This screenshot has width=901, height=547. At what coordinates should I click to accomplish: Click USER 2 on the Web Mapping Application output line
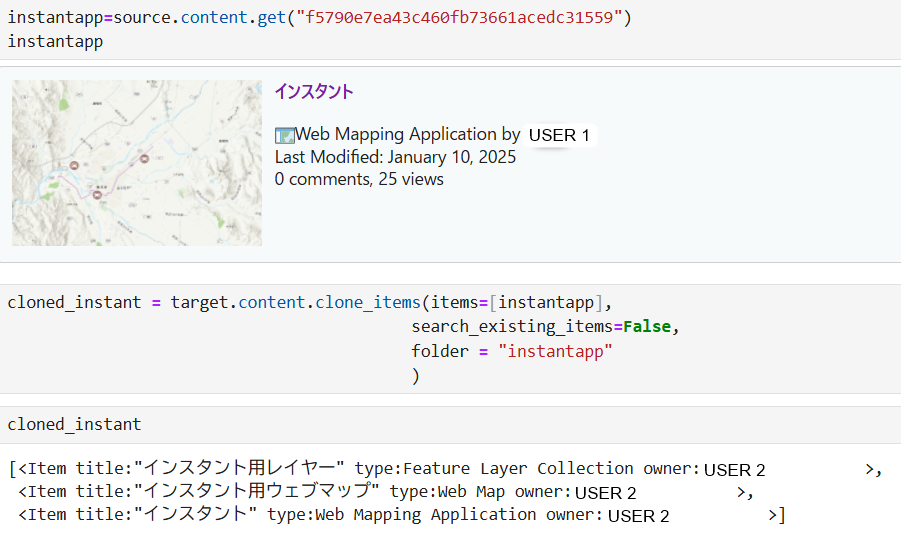pyautogui.click(x=638, y=516)
